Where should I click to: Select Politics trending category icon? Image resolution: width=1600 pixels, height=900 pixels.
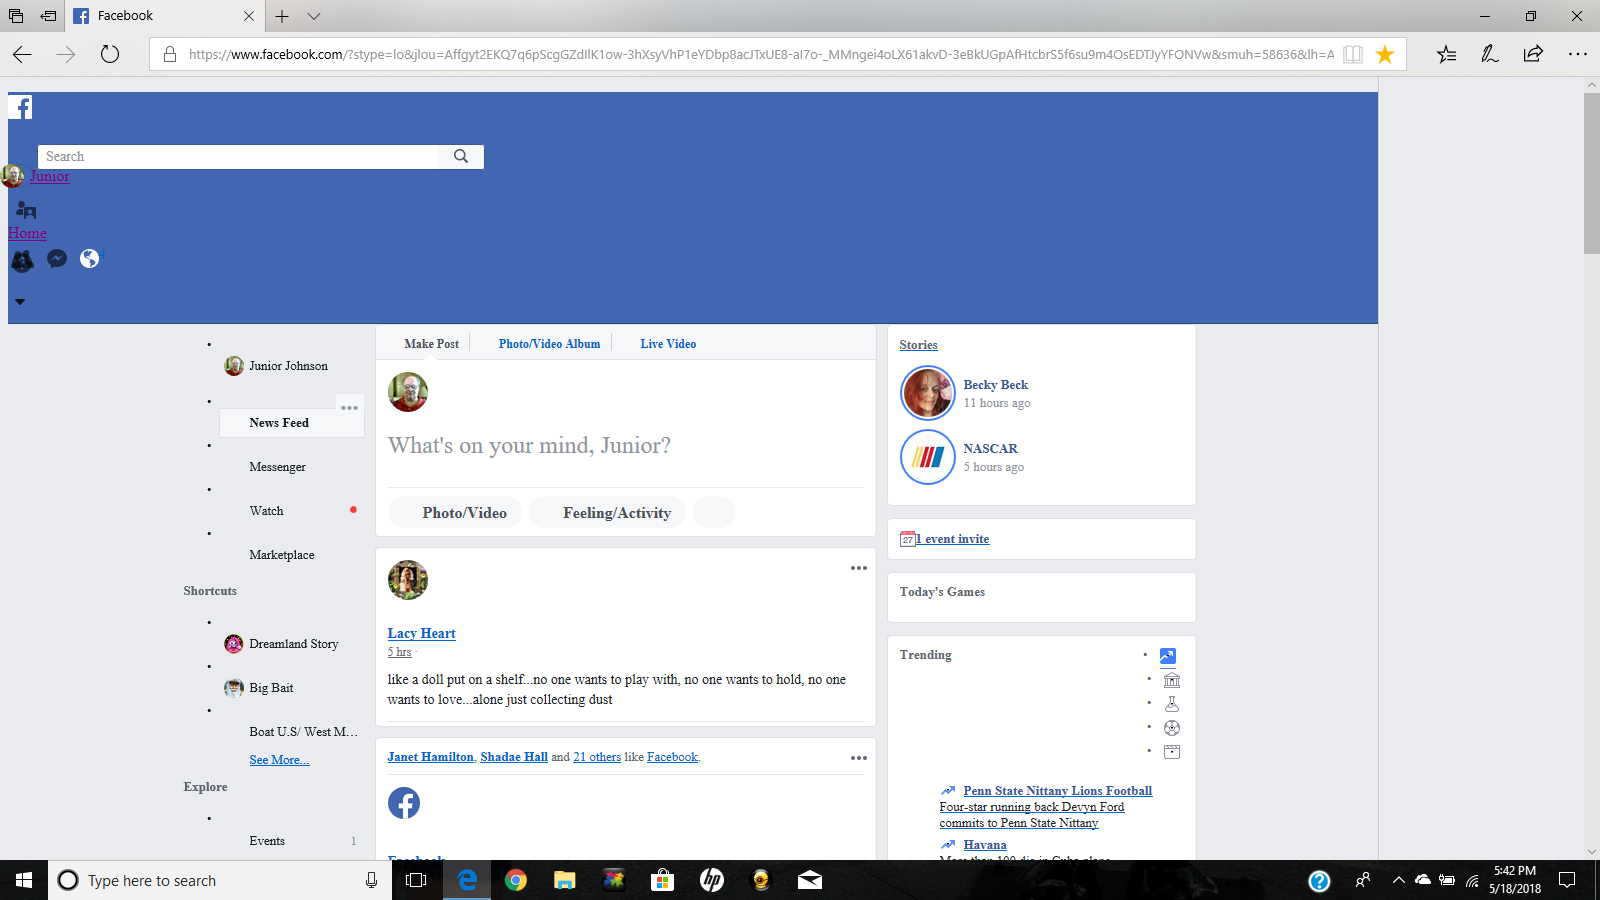[x=1172, y=680]
